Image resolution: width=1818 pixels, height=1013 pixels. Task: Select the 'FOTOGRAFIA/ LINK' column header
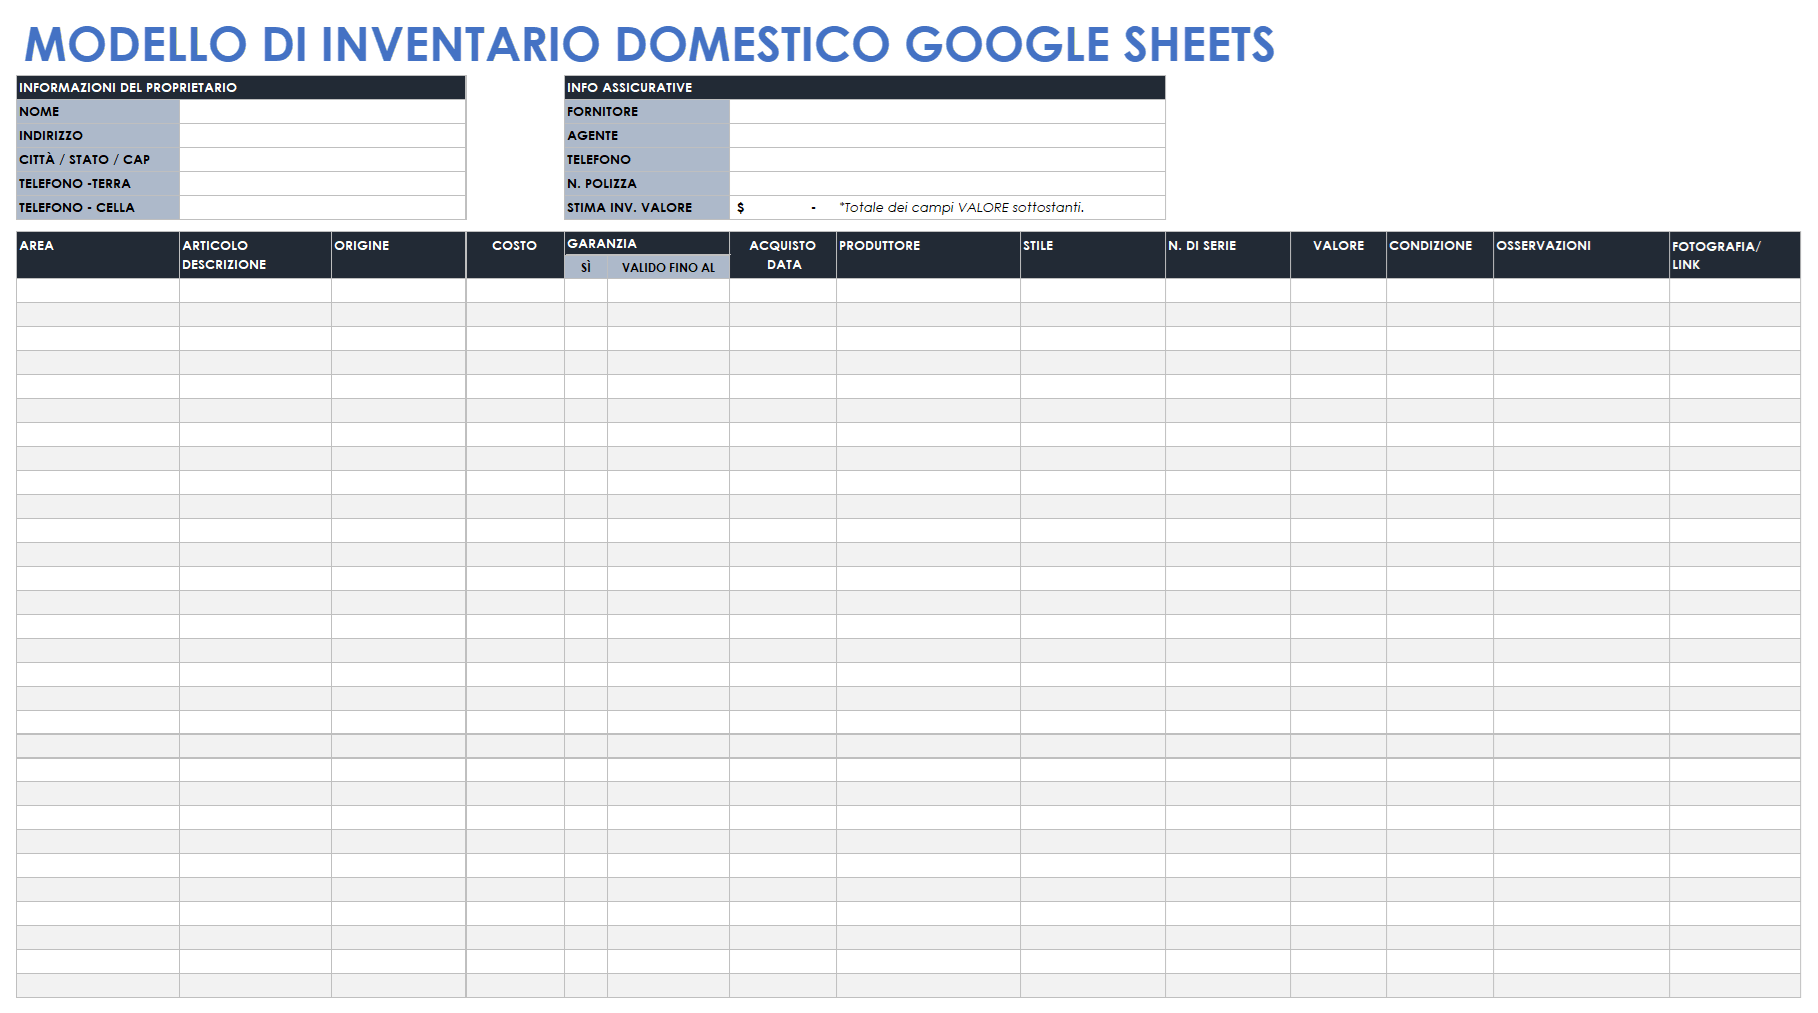pyautogui.click(x=1735, y=255)
